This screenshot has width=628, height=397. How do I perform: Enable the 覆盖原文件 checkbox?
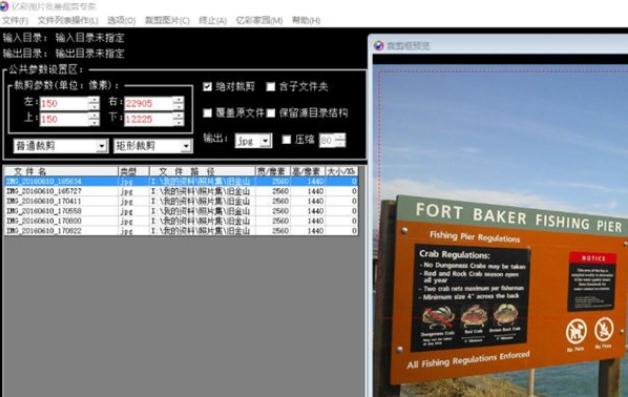coord(207,113)
